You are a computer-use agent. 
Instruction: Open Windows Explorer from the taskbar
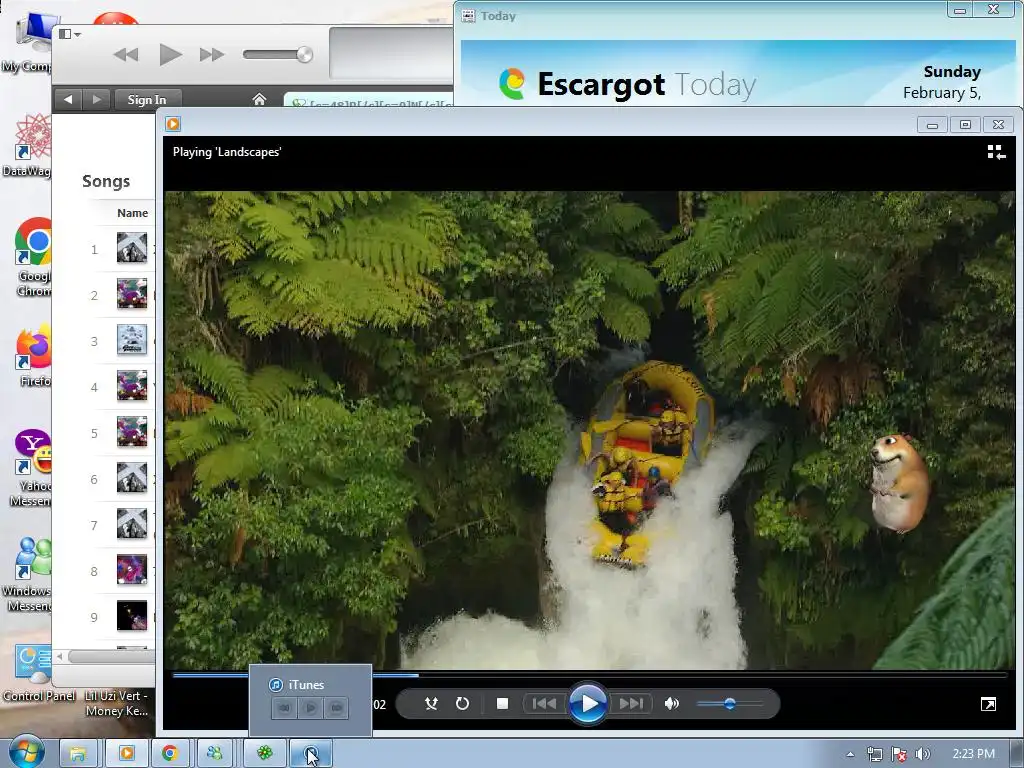pos(78,754)
